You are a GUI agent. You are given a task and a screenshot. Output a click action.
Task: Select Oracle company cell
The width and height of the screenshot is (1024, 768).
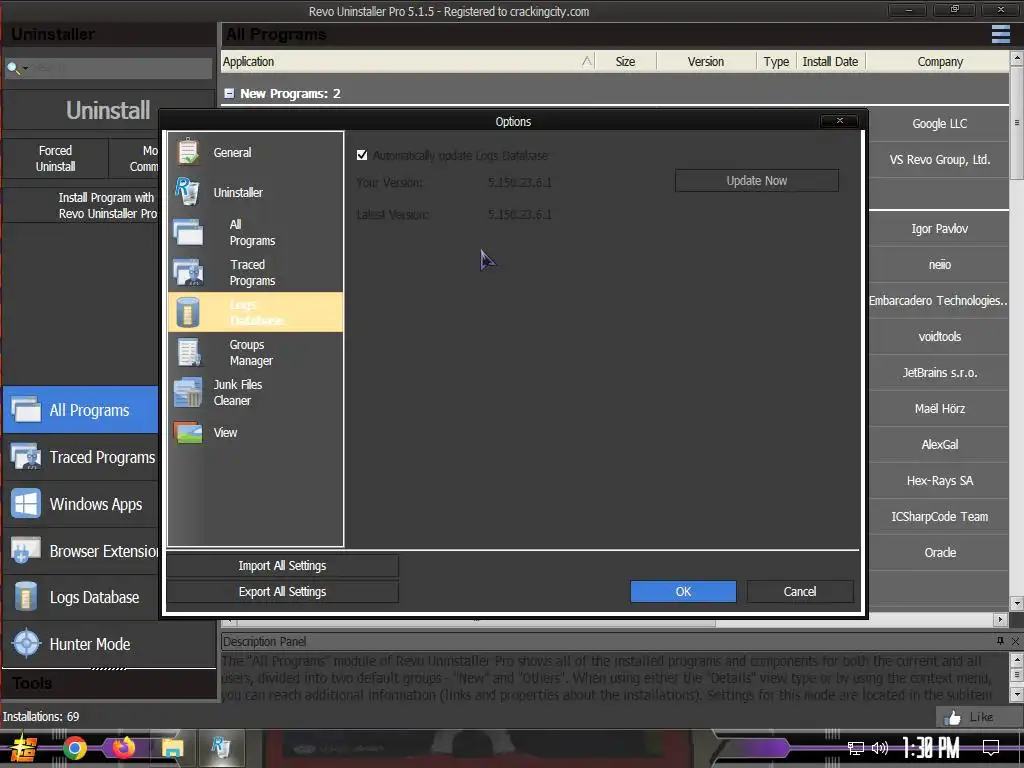[x=939, y=552]
